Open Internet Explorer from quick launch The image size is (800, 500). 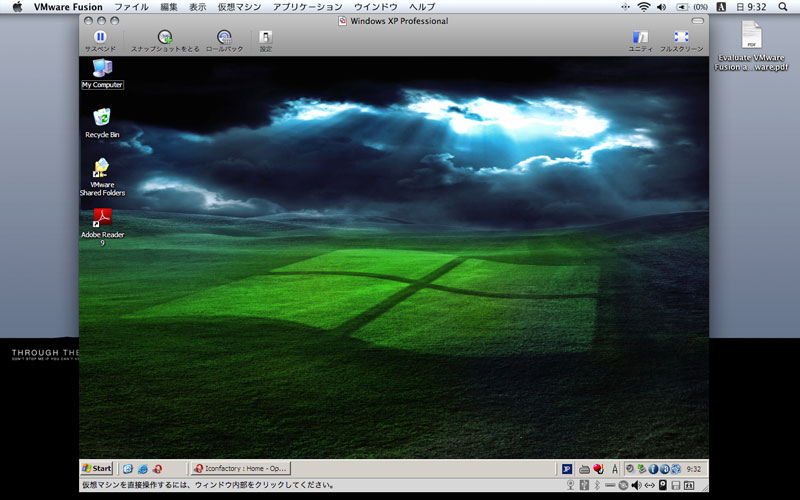143,468
